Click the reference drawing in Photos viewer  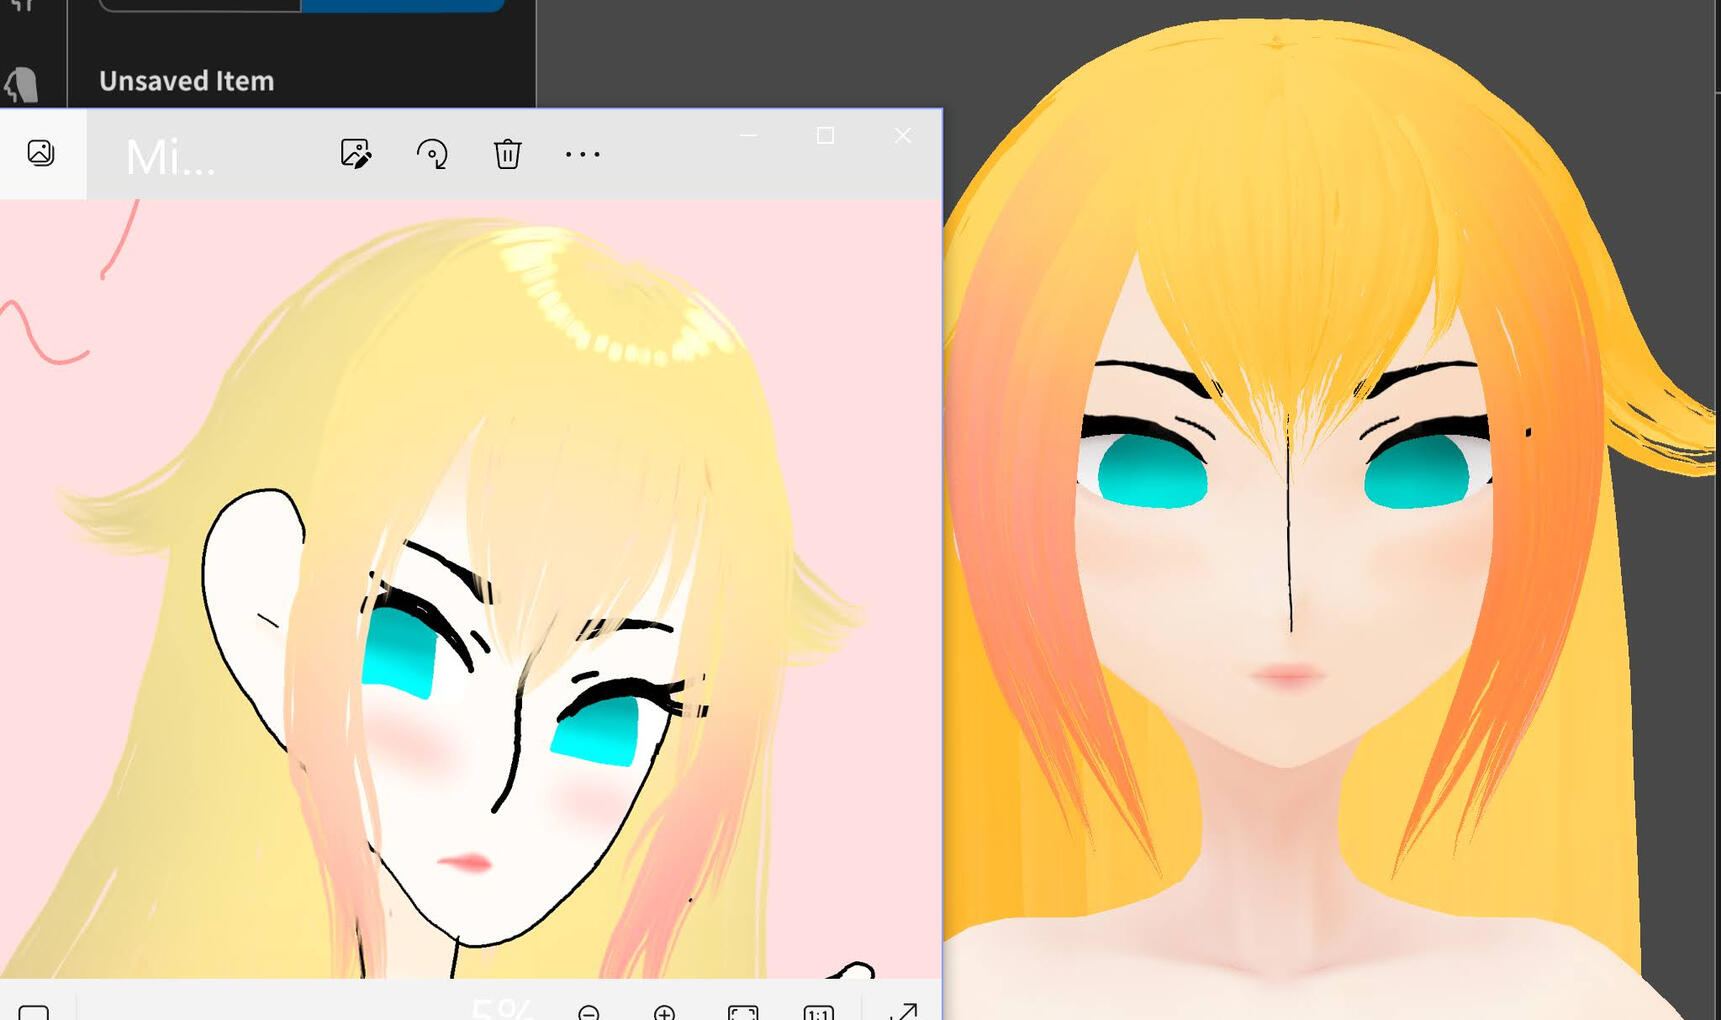tap(470, 600)
